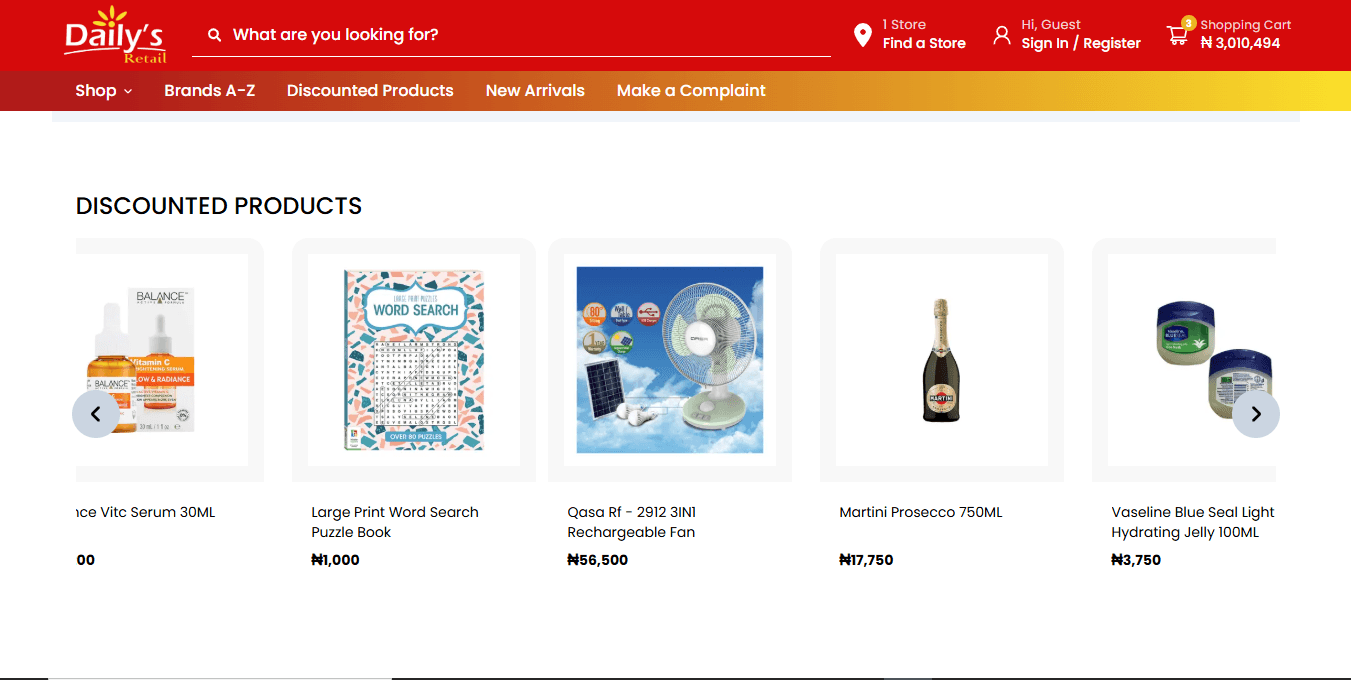
Task: Click Sign In / Register link
Action: tap(1081, 43)
